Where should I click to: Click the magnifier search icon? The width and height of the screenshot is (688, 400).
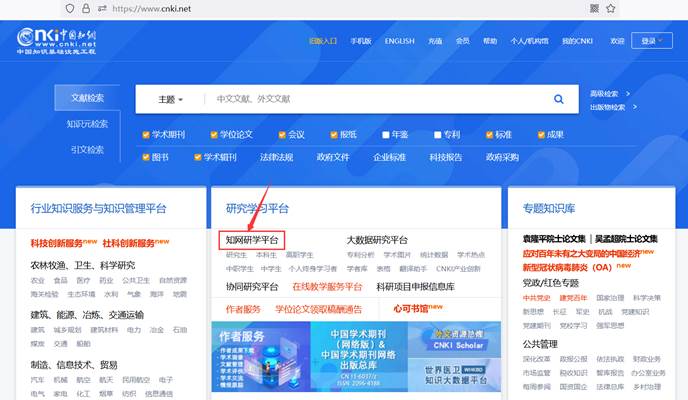pos(559,99)
